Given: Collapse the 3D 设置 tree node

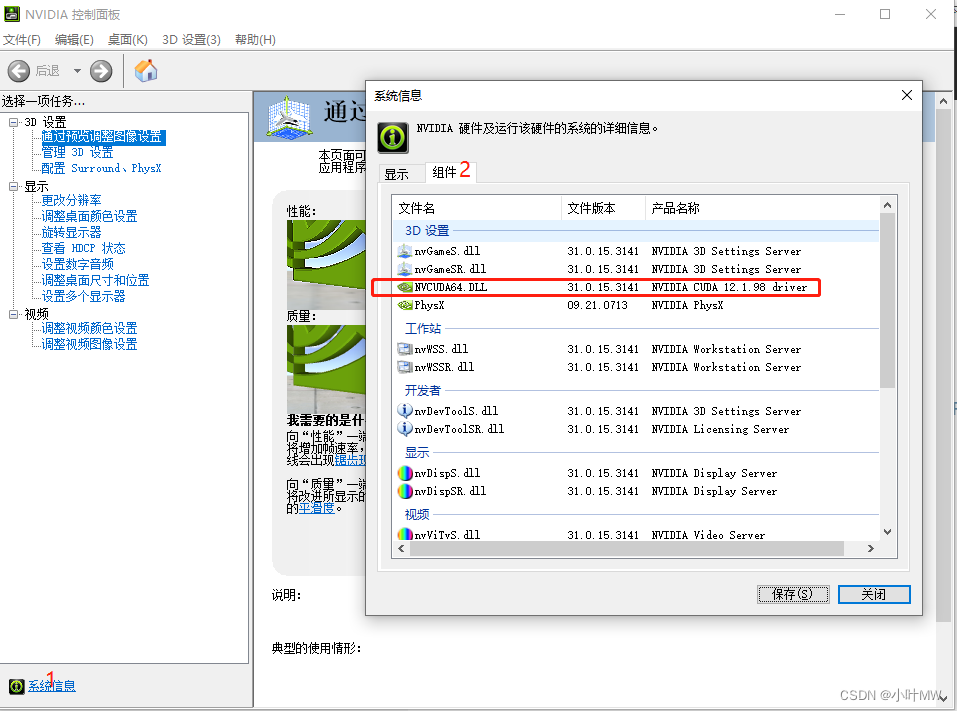Looking at the screenshot, I should click(x=13, y=122).
